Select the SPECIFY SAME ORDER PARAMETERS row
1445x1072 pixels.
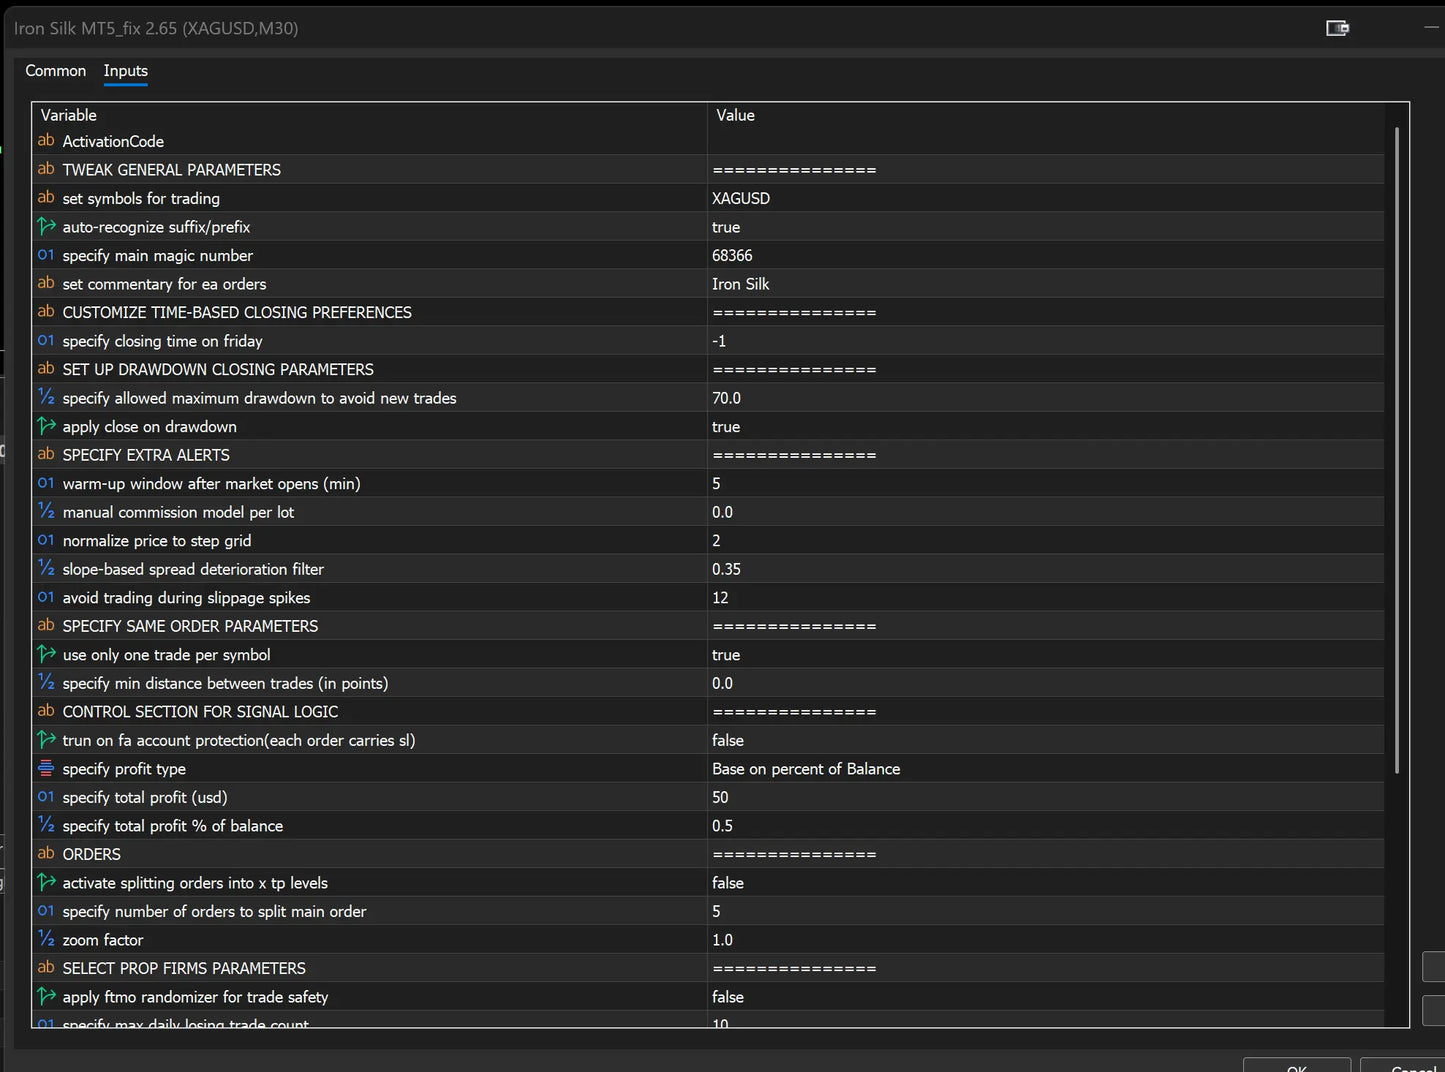coord(709,626)
